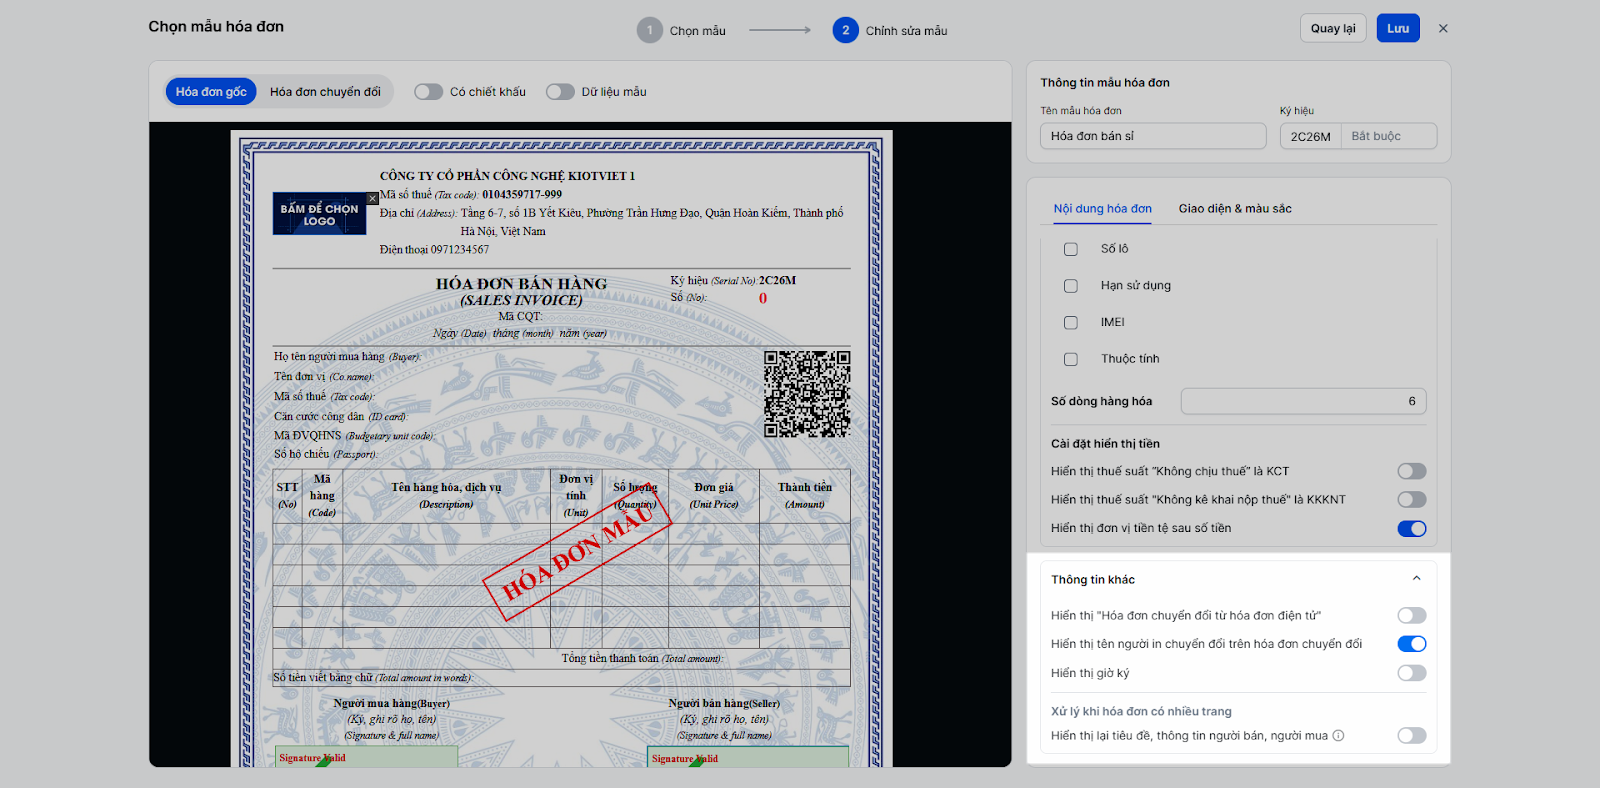Enable the converted e-invoice label toggle

click(1412, 616)
